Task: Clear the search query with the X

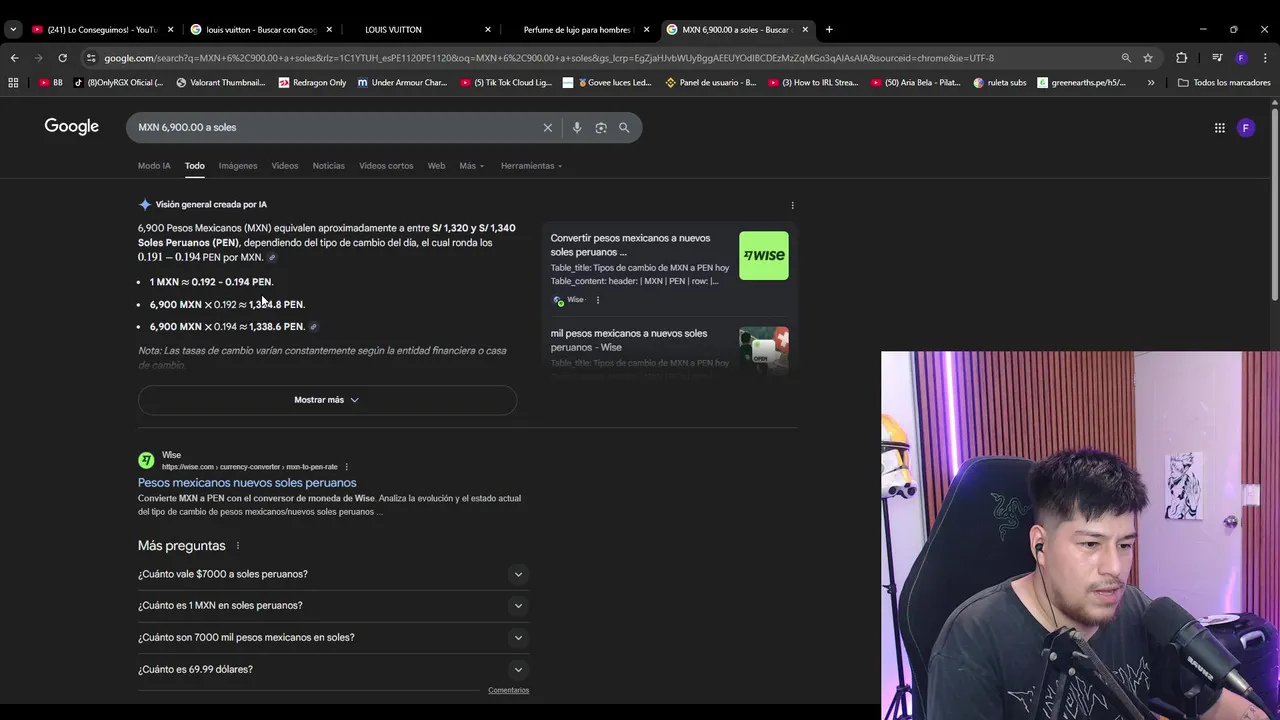Action: tap(547, 127)
